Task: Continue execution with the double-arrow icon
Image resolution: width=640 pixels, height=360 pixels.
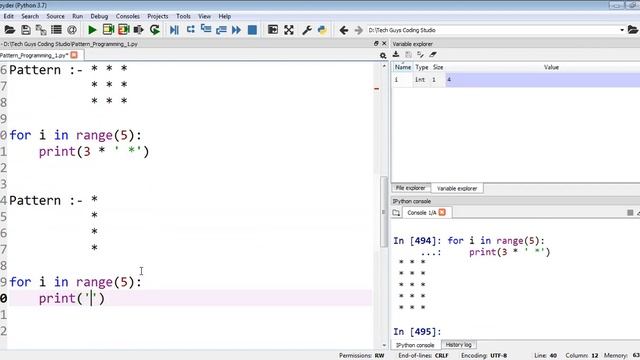Action: click(236, 30)
